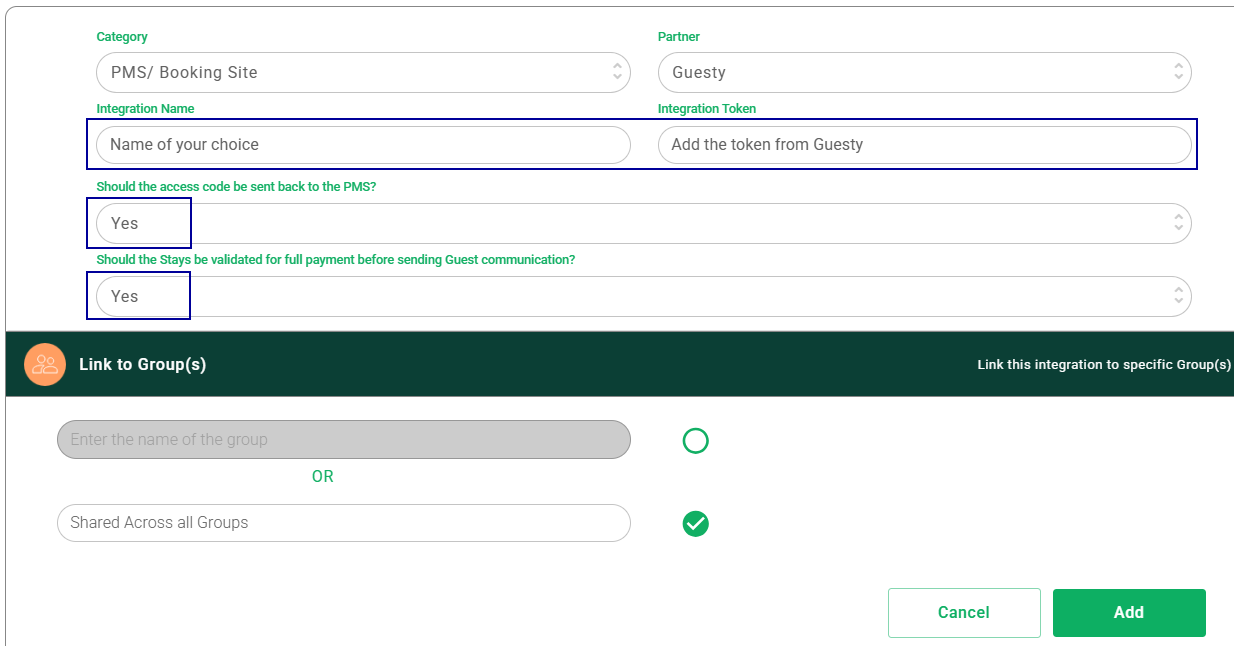Image resolution: width=1234 pixels, height=646 pixels.
Task: Click the Category label
Action: tap(122, 37)
